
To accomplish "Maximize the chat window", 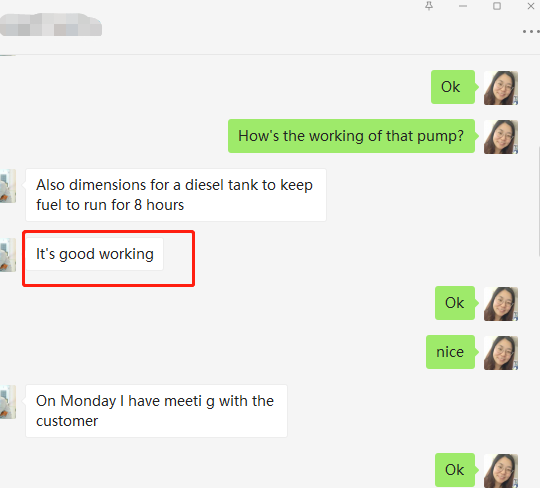I will pyautogui.click(x=497, y=6).
